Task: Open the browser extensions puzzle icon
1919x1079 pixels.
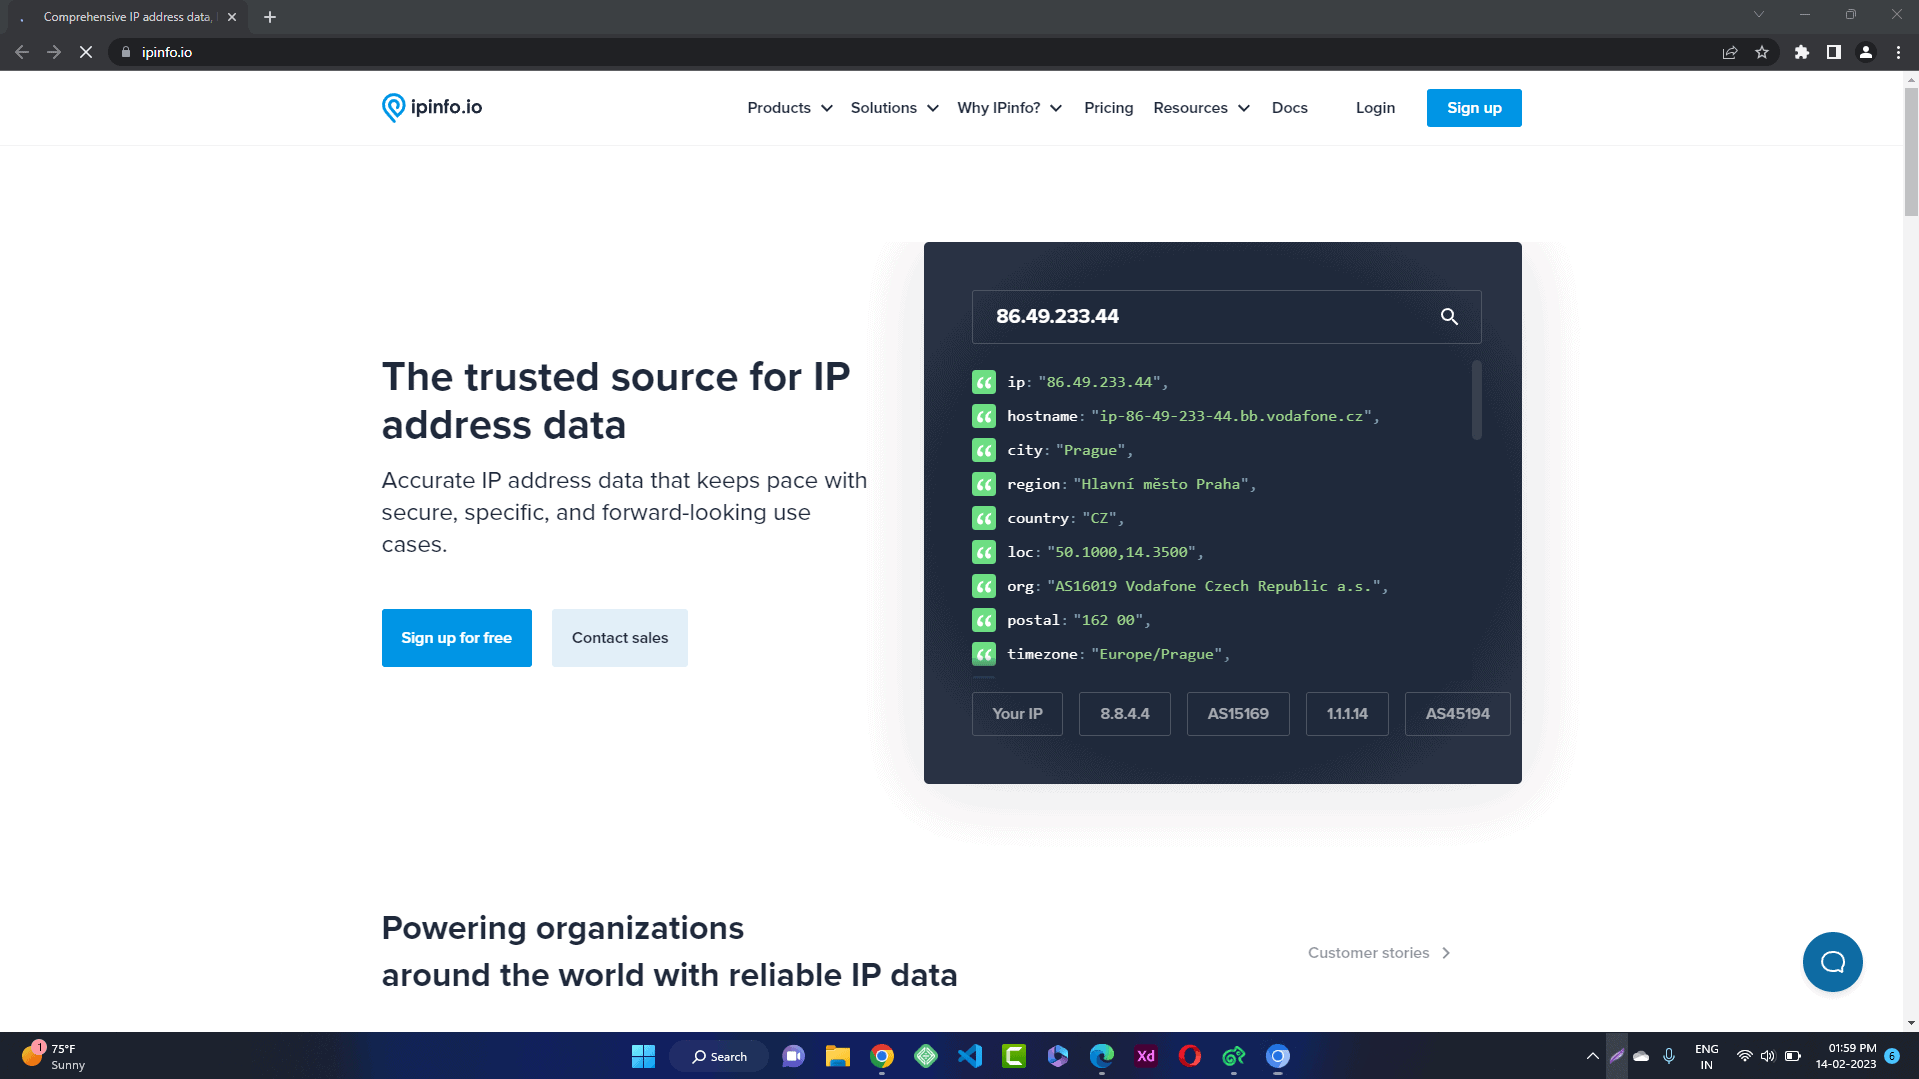Action: [x=1801, y=52]
